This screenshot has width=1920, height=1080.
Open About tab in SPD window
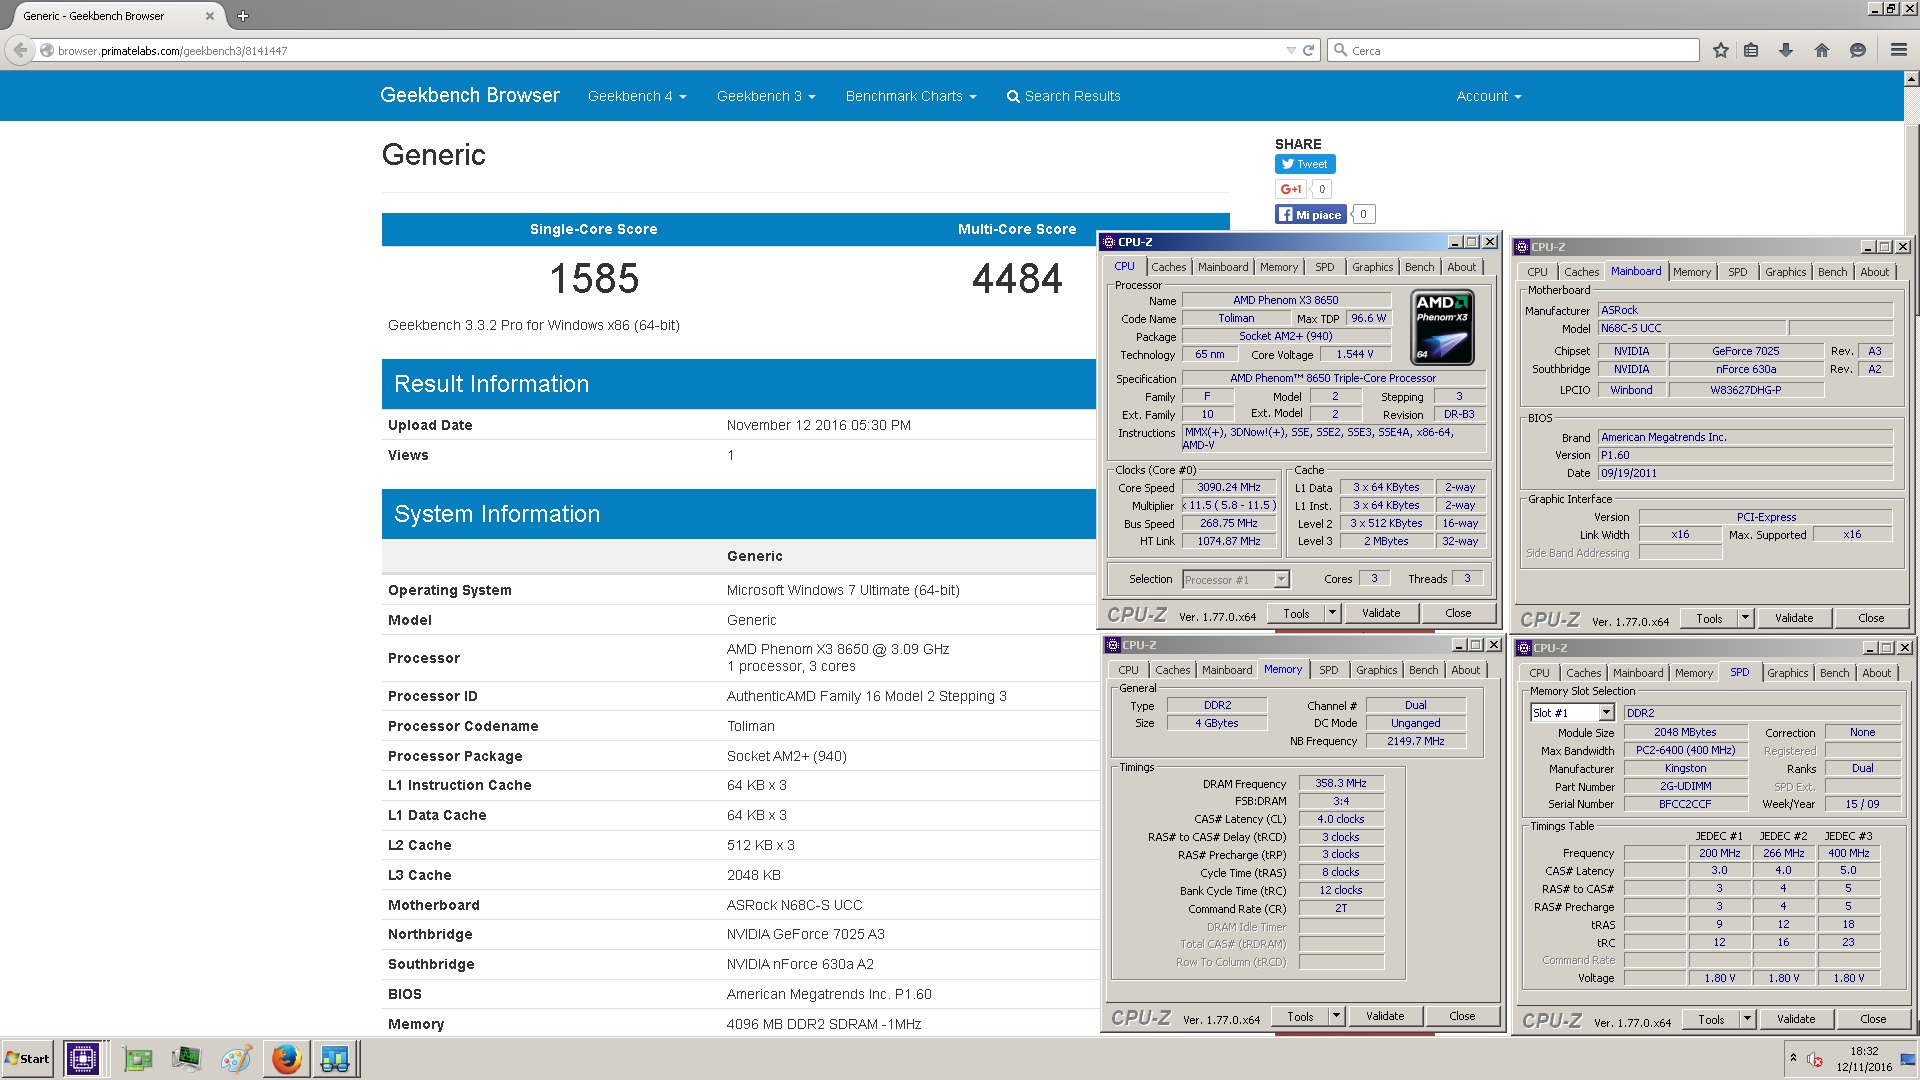(x=1876, y=673)
